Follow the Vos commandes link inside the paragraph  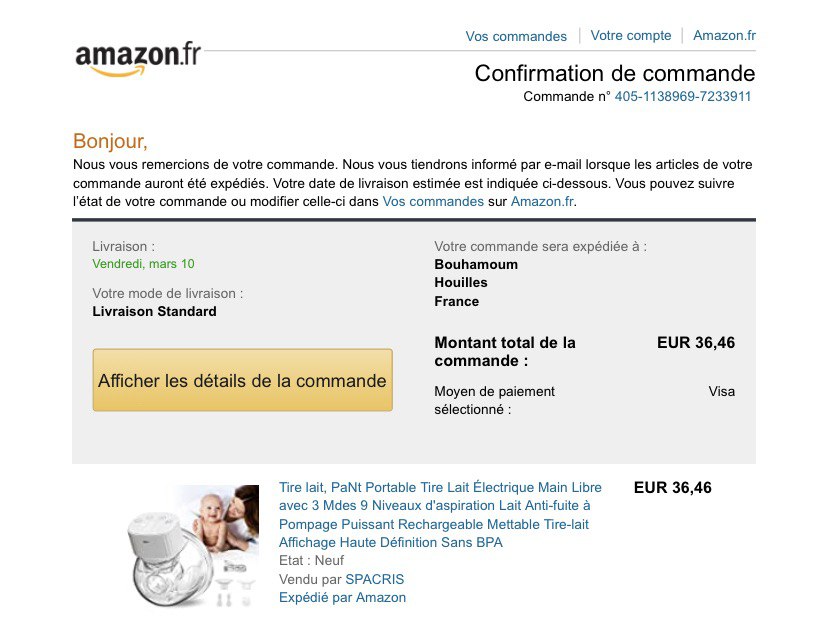tap(433, 201)
